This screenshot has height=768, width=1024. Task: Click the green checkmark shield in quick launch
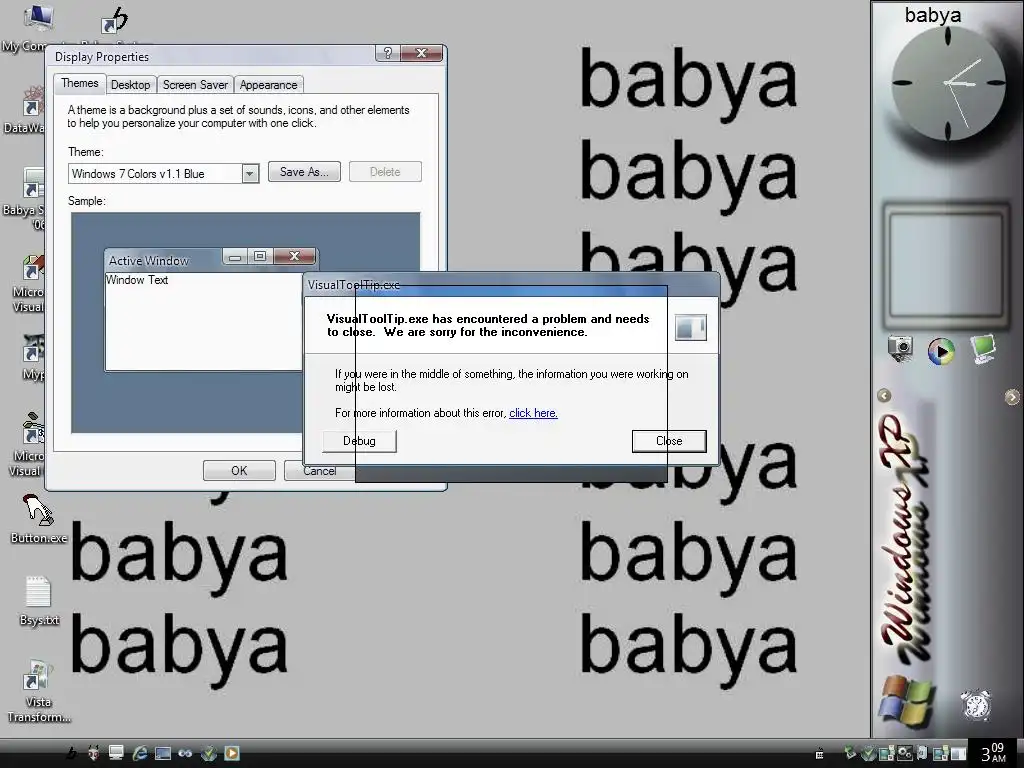[x=208, y=753]
